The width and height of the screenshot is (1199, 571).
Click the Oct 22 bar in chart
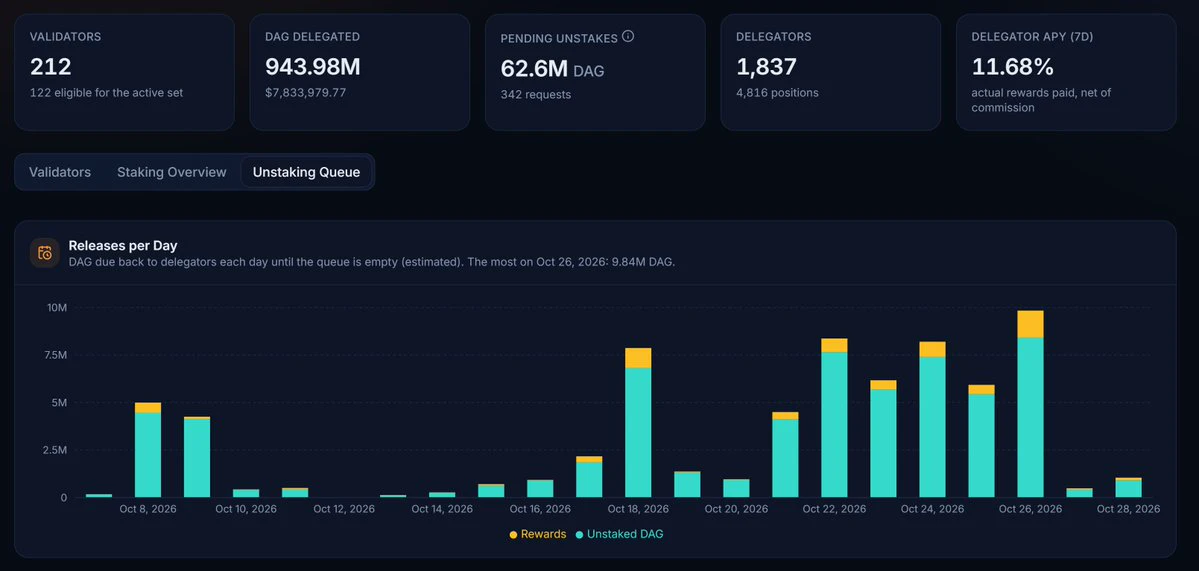[x=834, y=418]
